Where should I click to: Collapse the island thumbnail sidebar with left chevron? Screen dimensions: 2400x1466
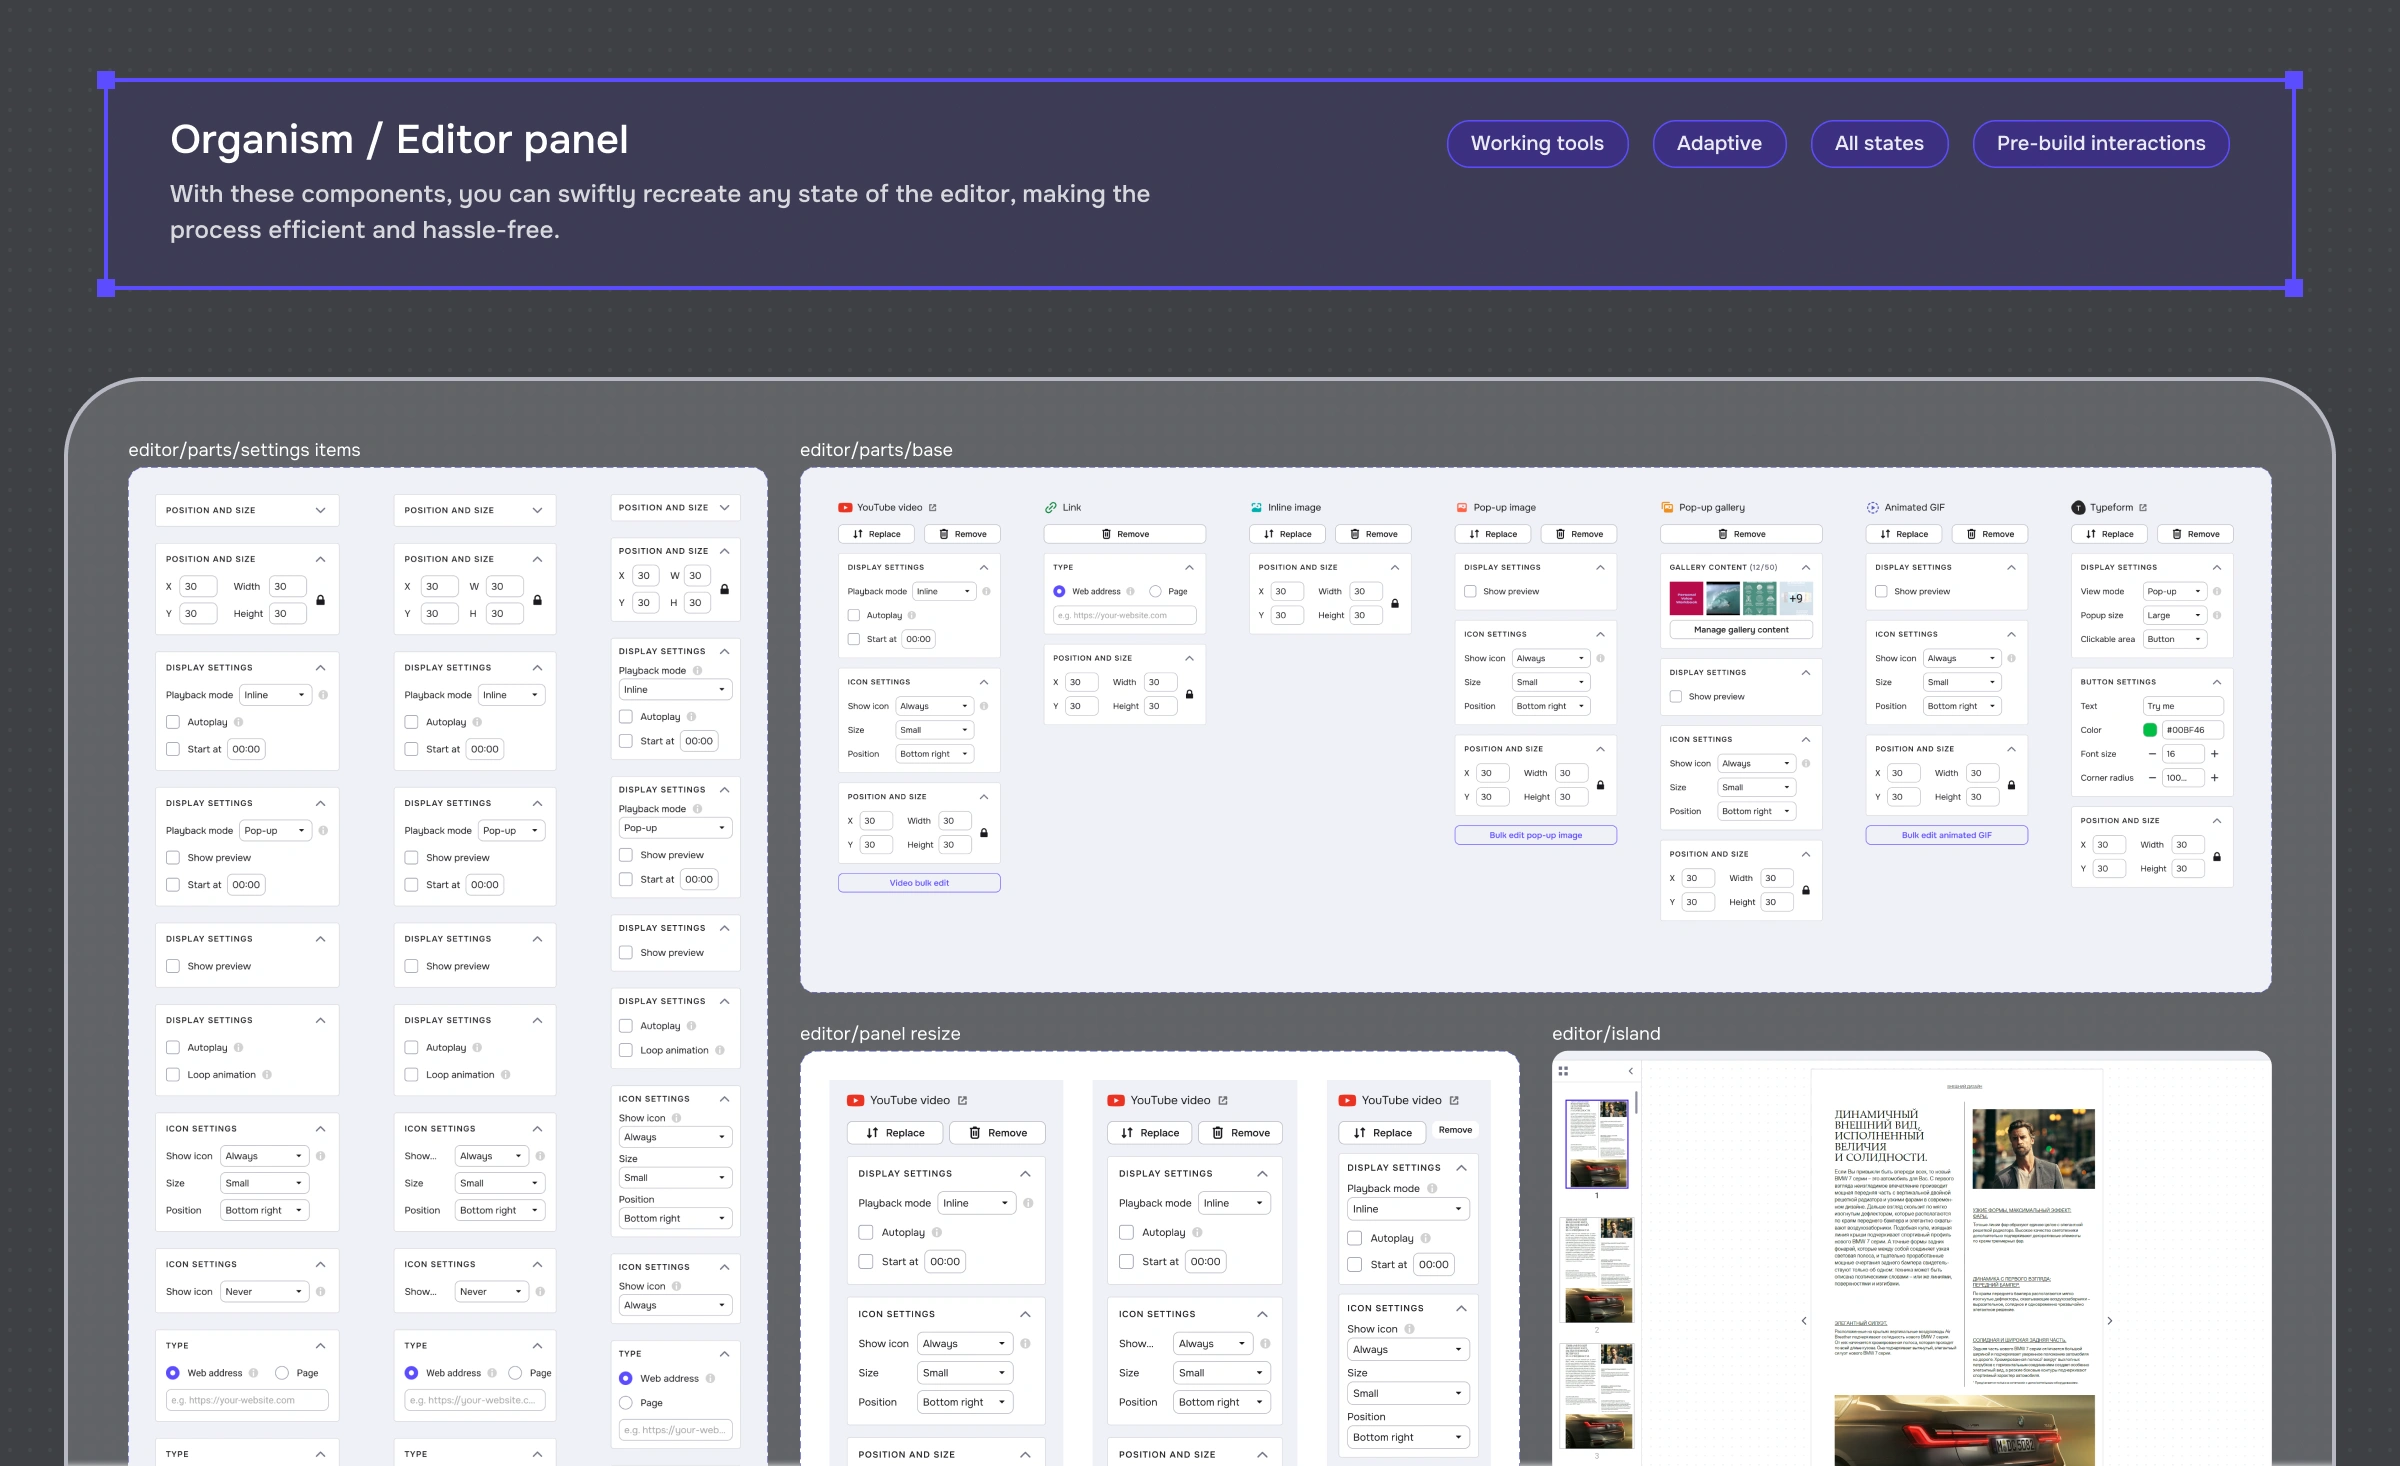(x=1630, y=1071)
